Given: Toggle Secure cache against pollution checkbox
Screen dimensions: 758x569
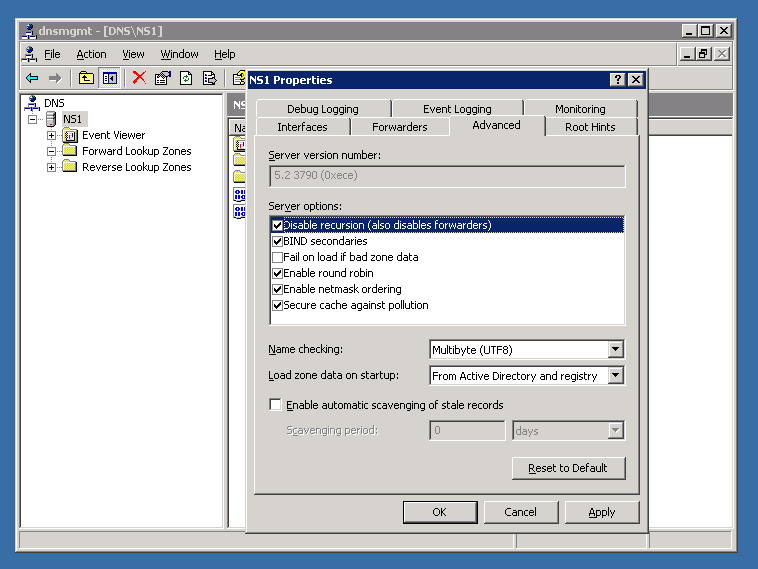Looking at the screenshot, I should pos(277,305).
